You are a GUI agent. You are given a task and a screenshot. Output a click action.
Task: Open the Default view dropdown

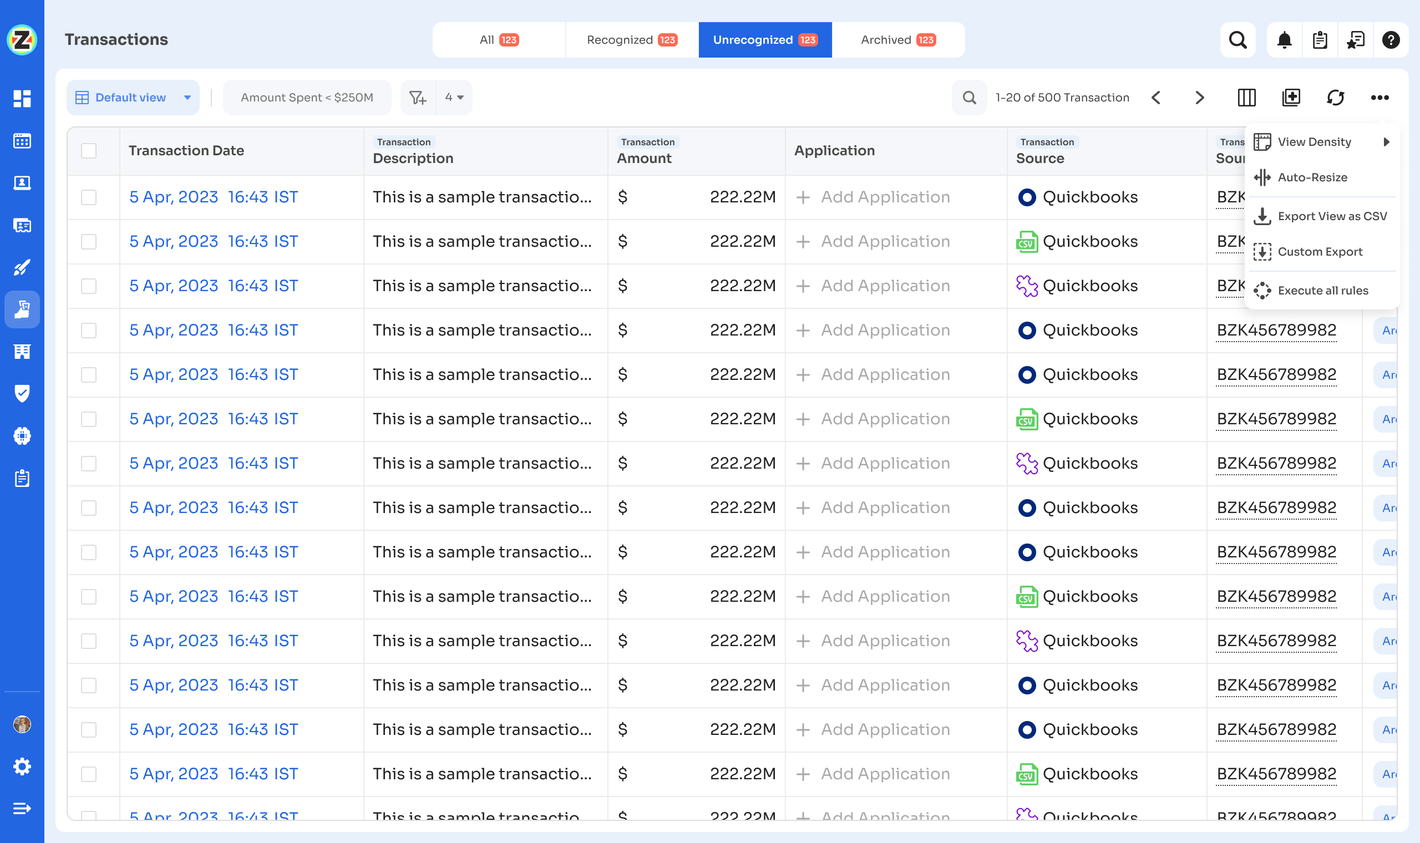(x=133, y=97)
